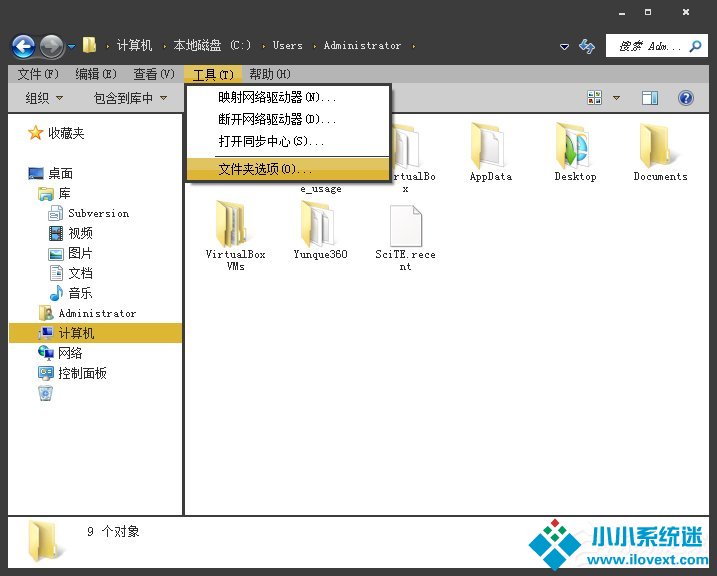The width and height of the screenshot is (717, 576).
Task: Close the explorer window
Action: tap(685, 12)
